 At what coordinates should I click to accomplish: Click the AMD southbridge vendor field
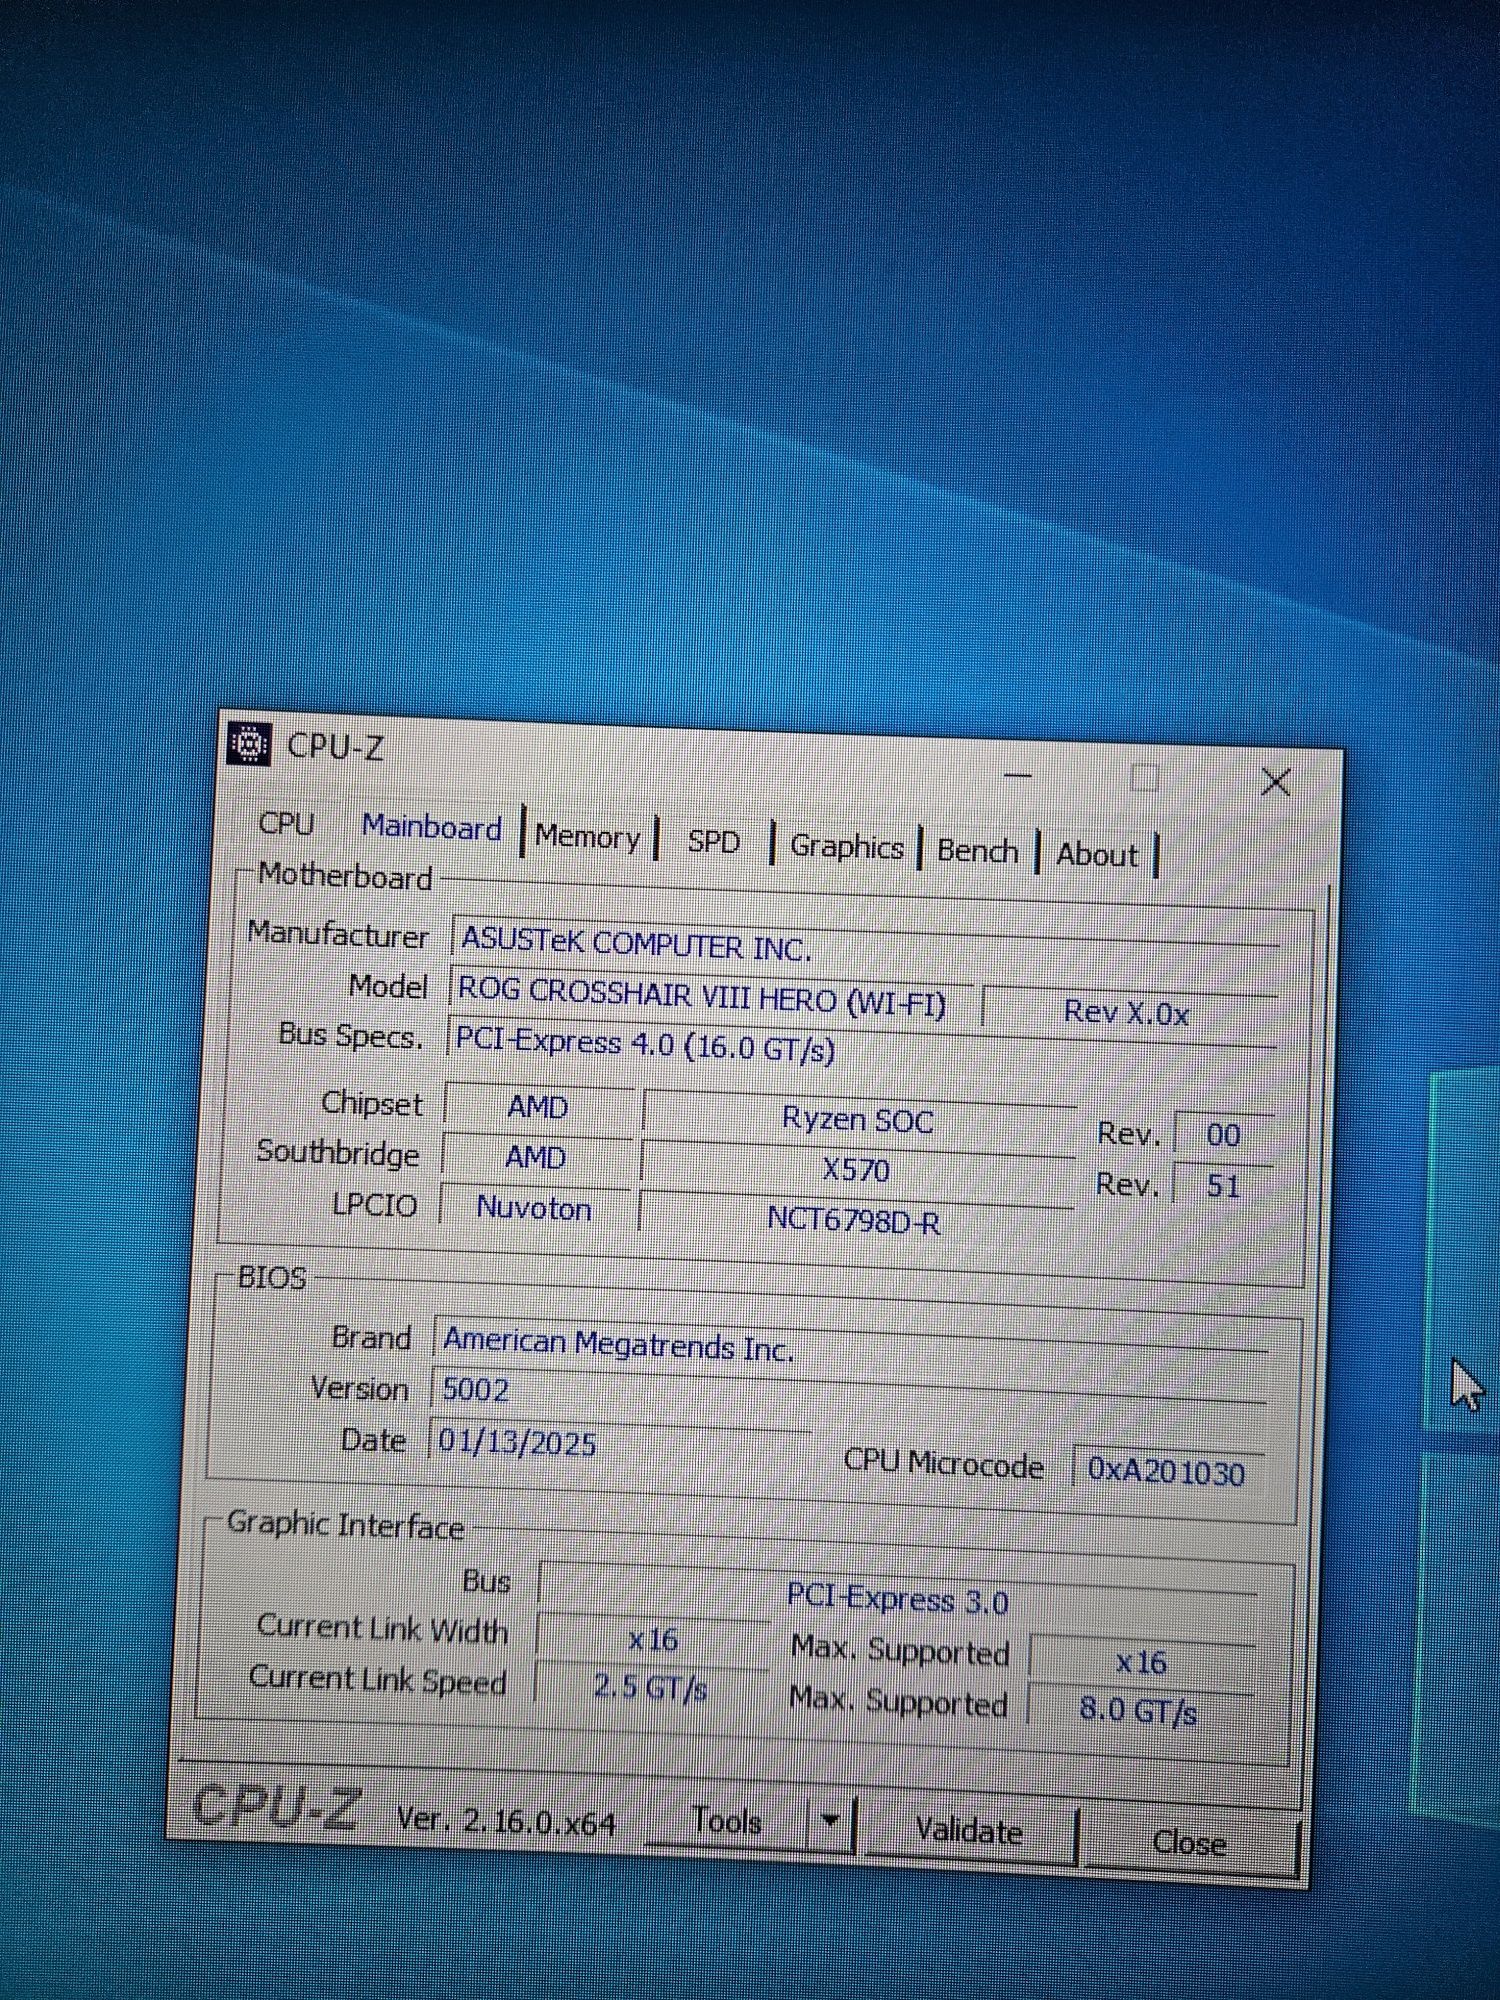pyautogui.click(x=536, y=1157)
